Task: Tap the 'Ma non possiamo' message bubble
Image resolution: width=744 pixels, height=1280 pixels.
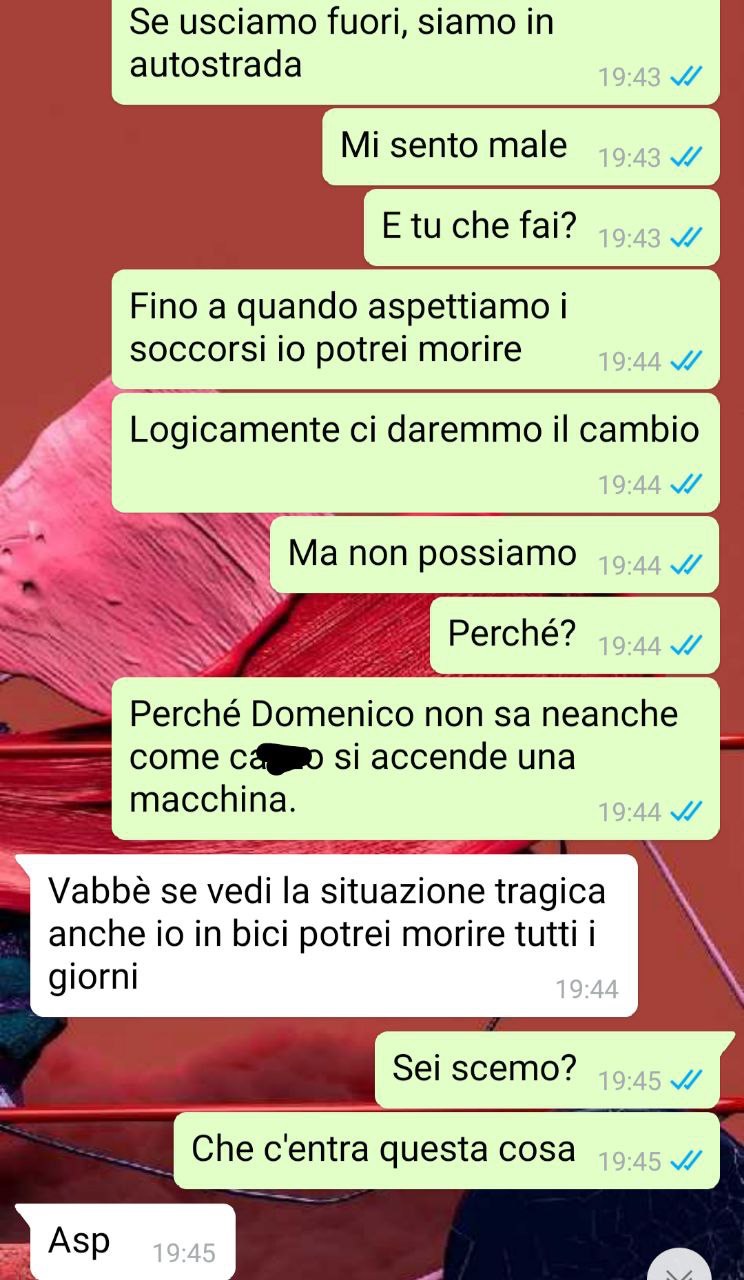Action: pyautogui.click(x=495, y=554)
